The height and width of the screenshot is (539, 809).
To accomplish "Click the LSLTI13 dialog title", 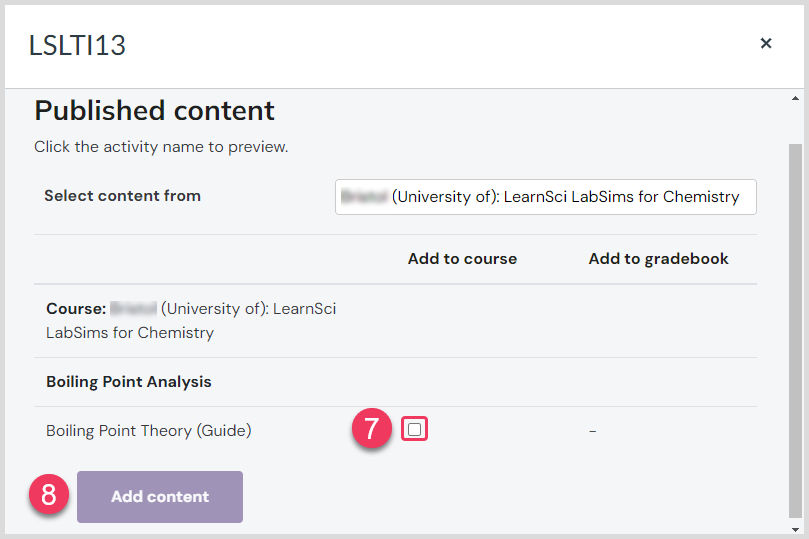I will tap(77, 45).
